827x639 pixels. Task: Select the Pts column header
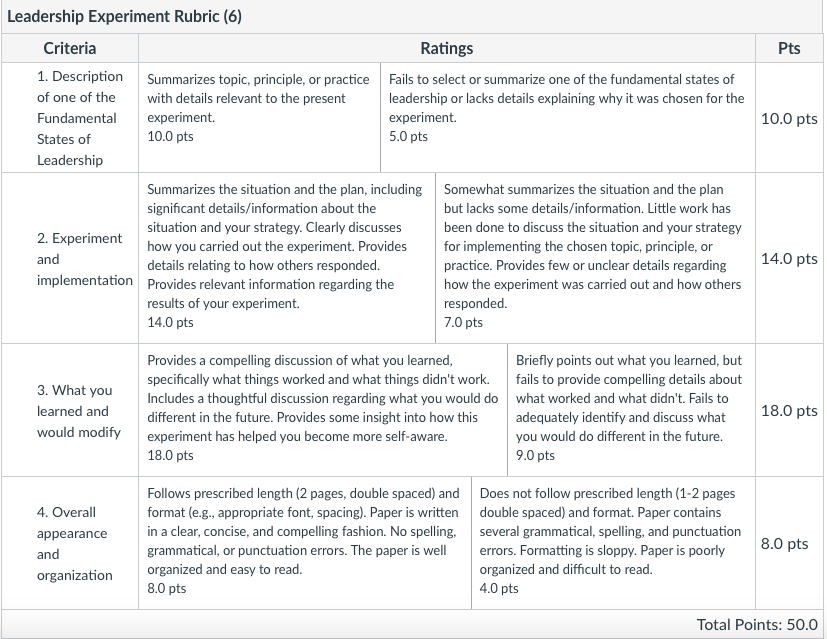(x=789, y=49)
